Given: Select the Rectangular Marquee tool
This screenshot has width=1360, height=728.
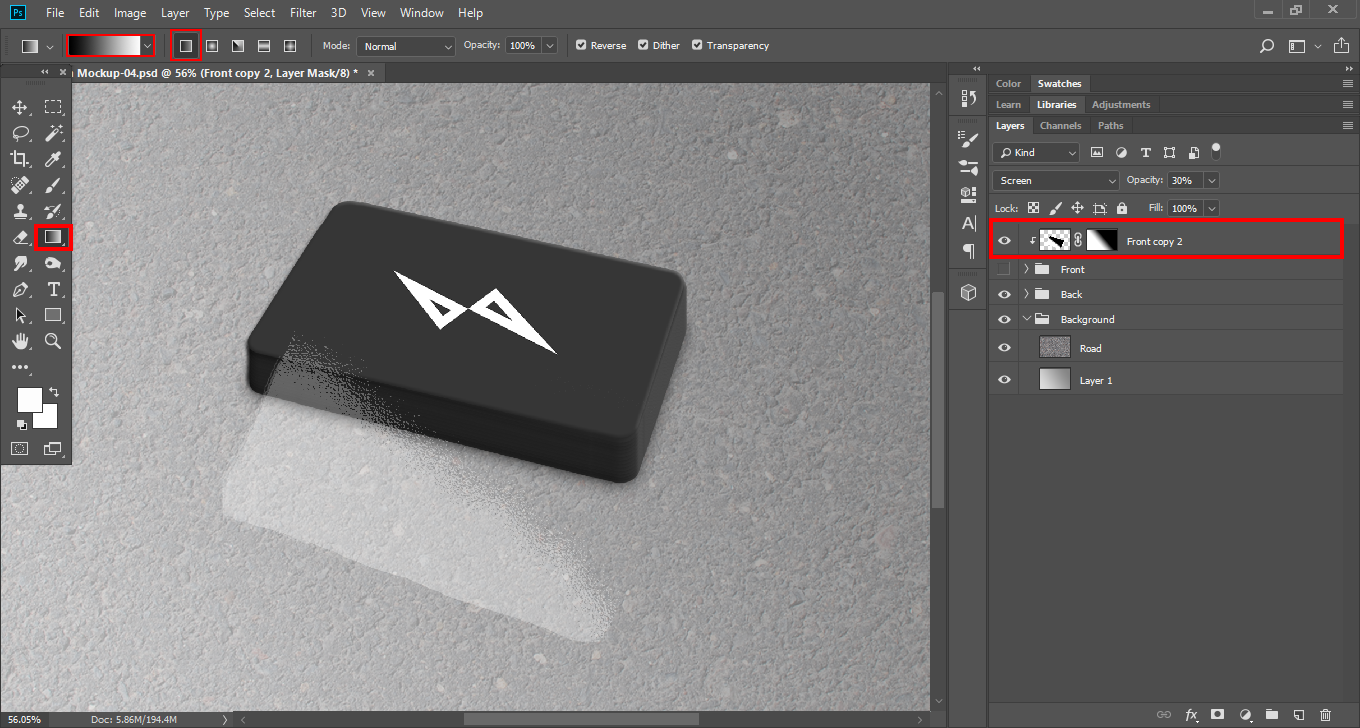Looking at the screenshot, I should (x=53, y=107).
